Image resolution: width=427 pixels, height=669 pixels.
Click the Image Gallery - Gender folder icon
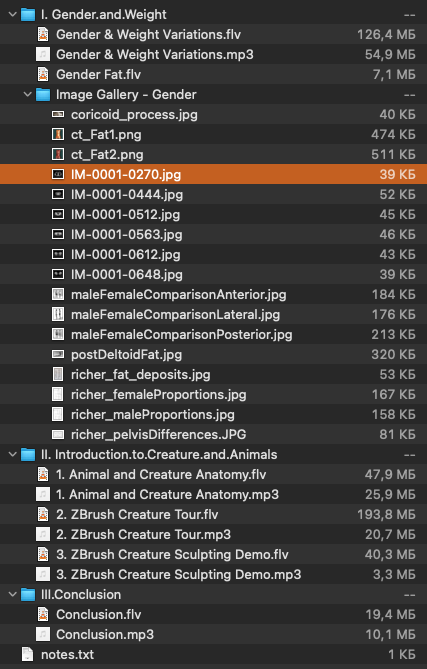click(x=43, y=94)
